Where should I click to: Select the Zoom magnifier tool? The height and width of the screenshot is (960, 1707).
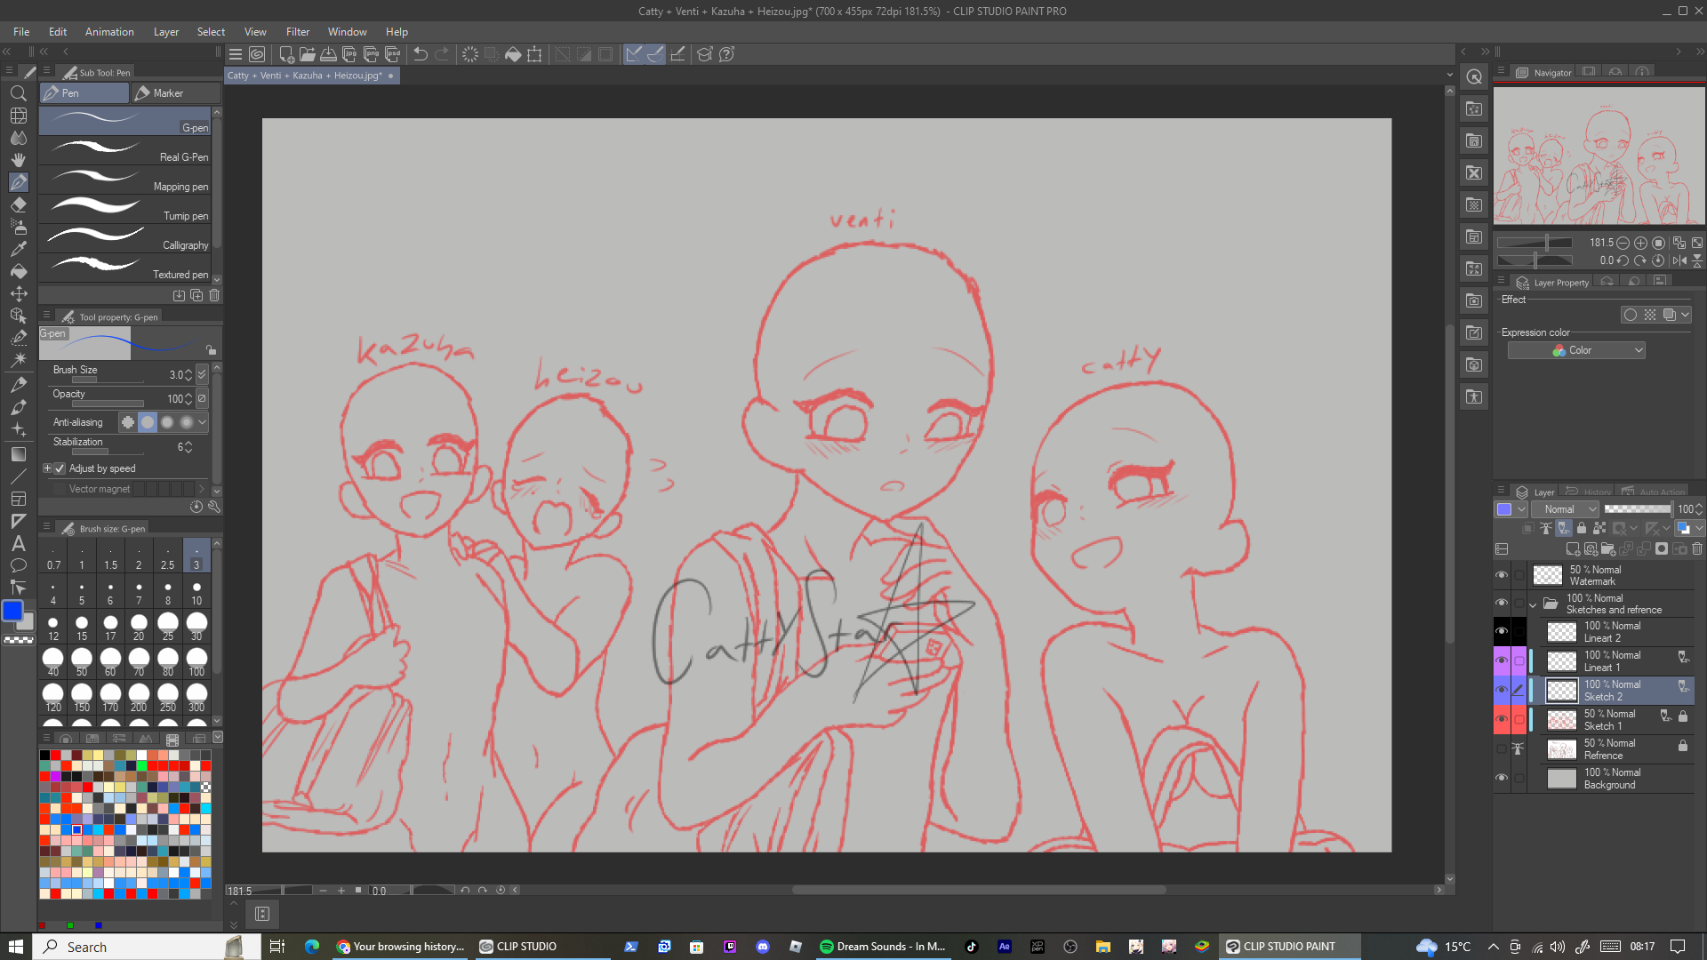click(x=18, y=93)
